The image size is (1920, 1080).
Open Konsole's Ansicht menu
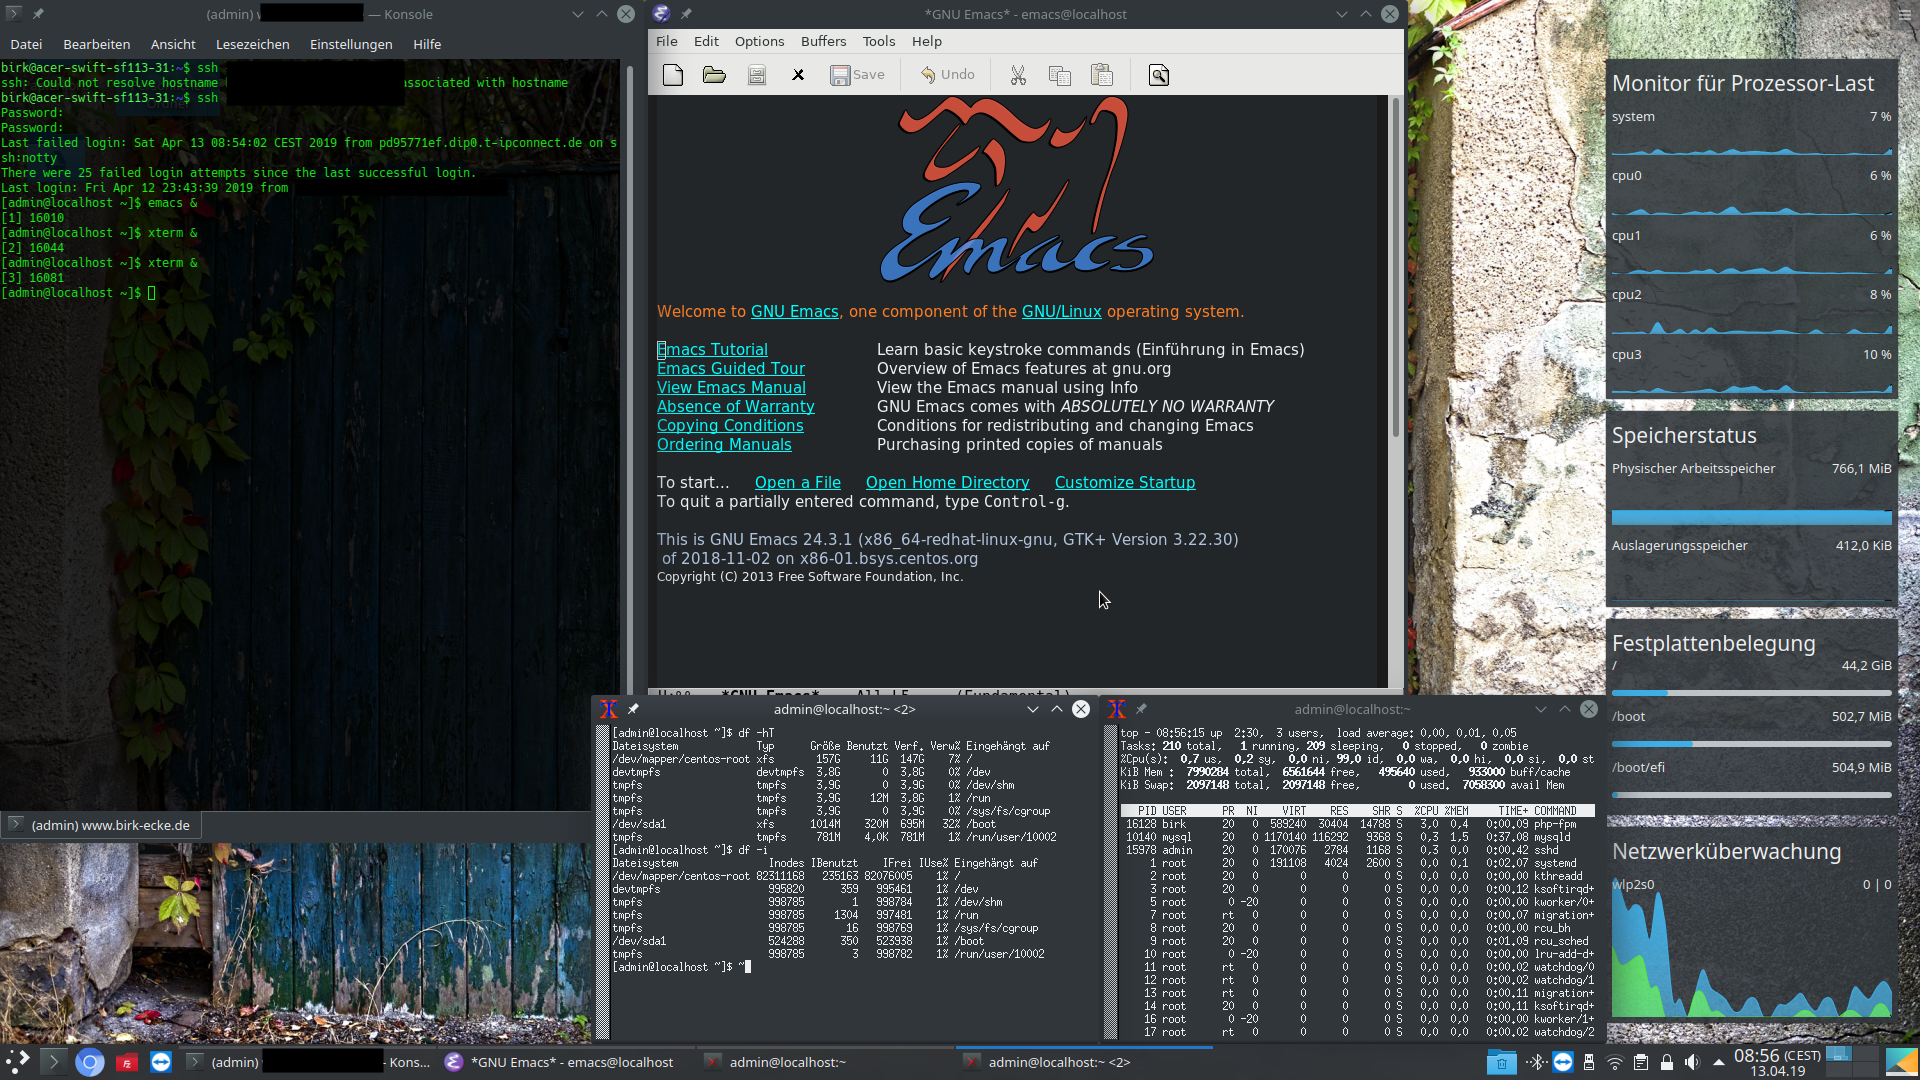click(173, 44)
